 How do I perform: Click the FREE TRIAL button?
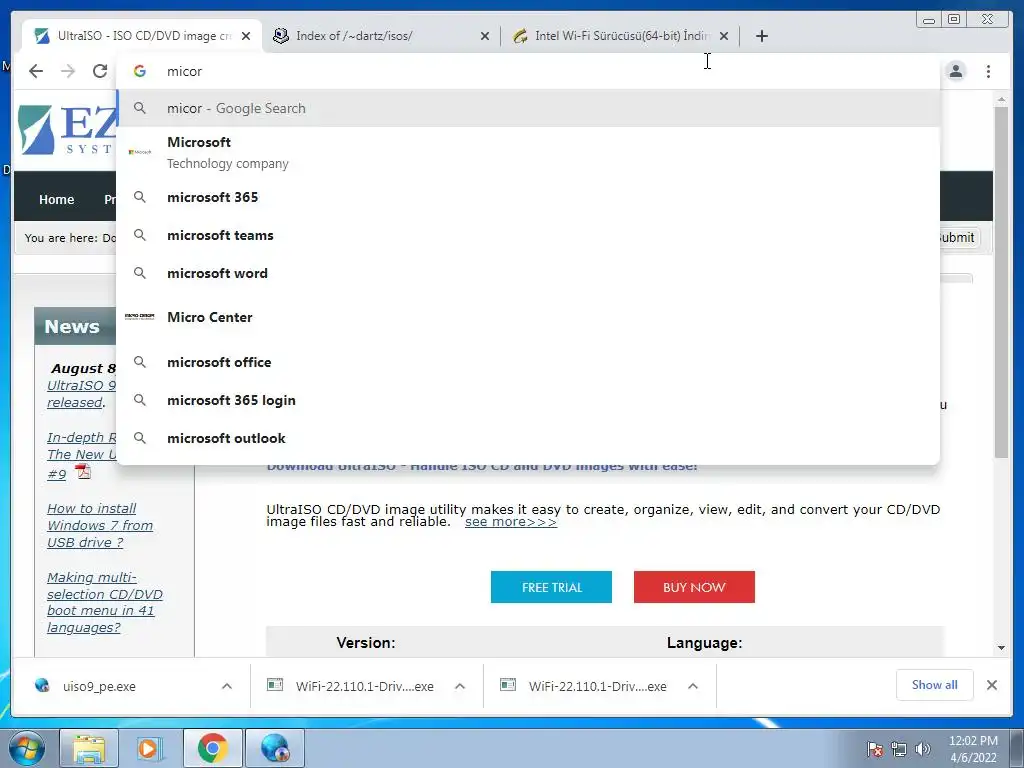[551, 587]
